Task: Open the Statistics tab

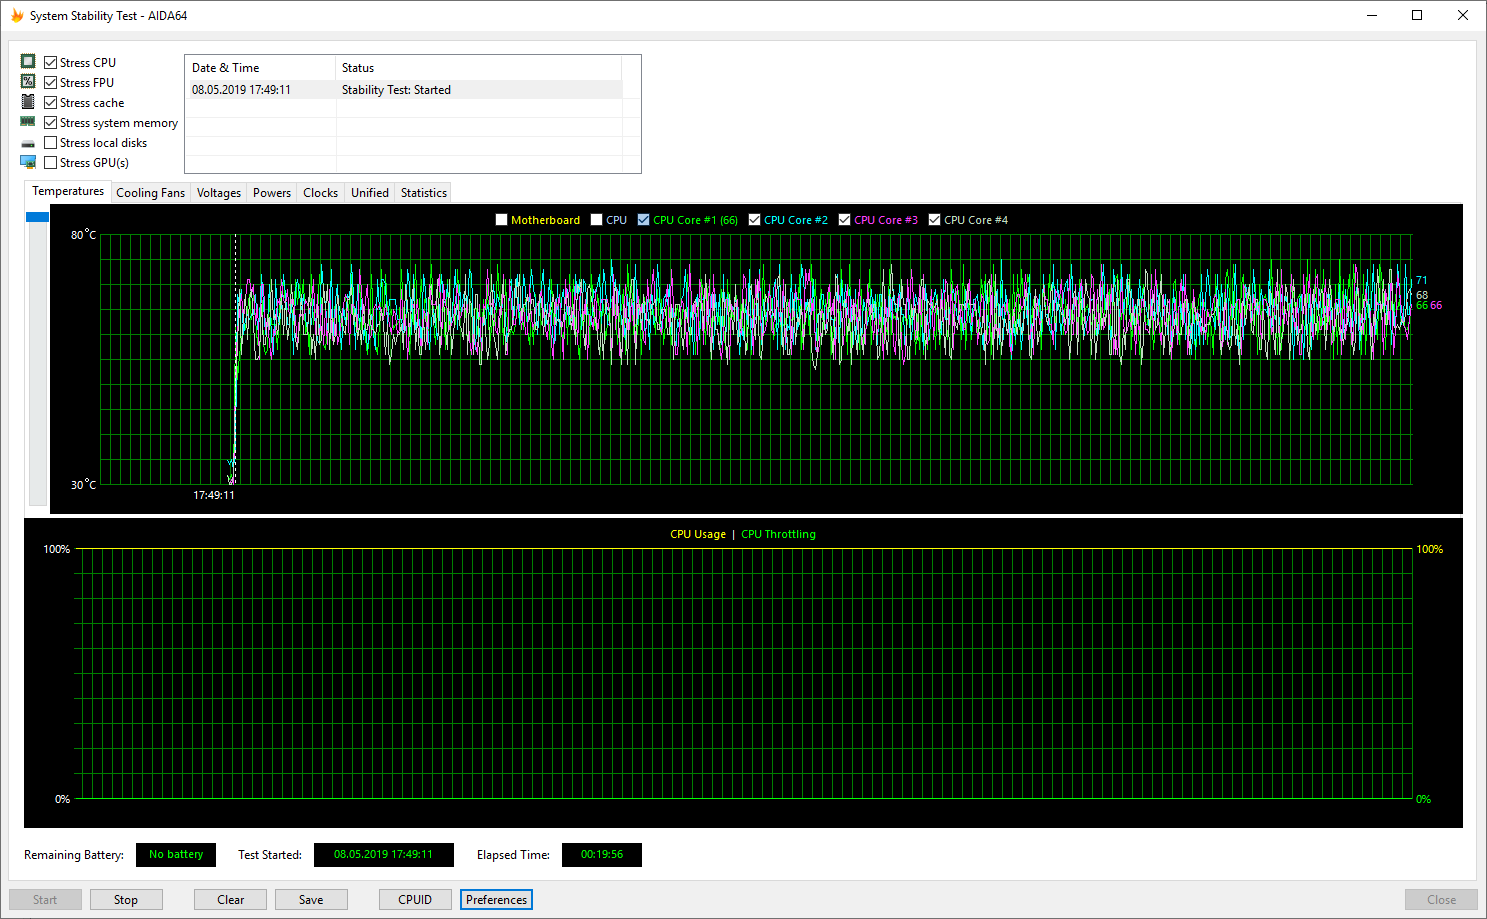Action: [x=423, y=193]
